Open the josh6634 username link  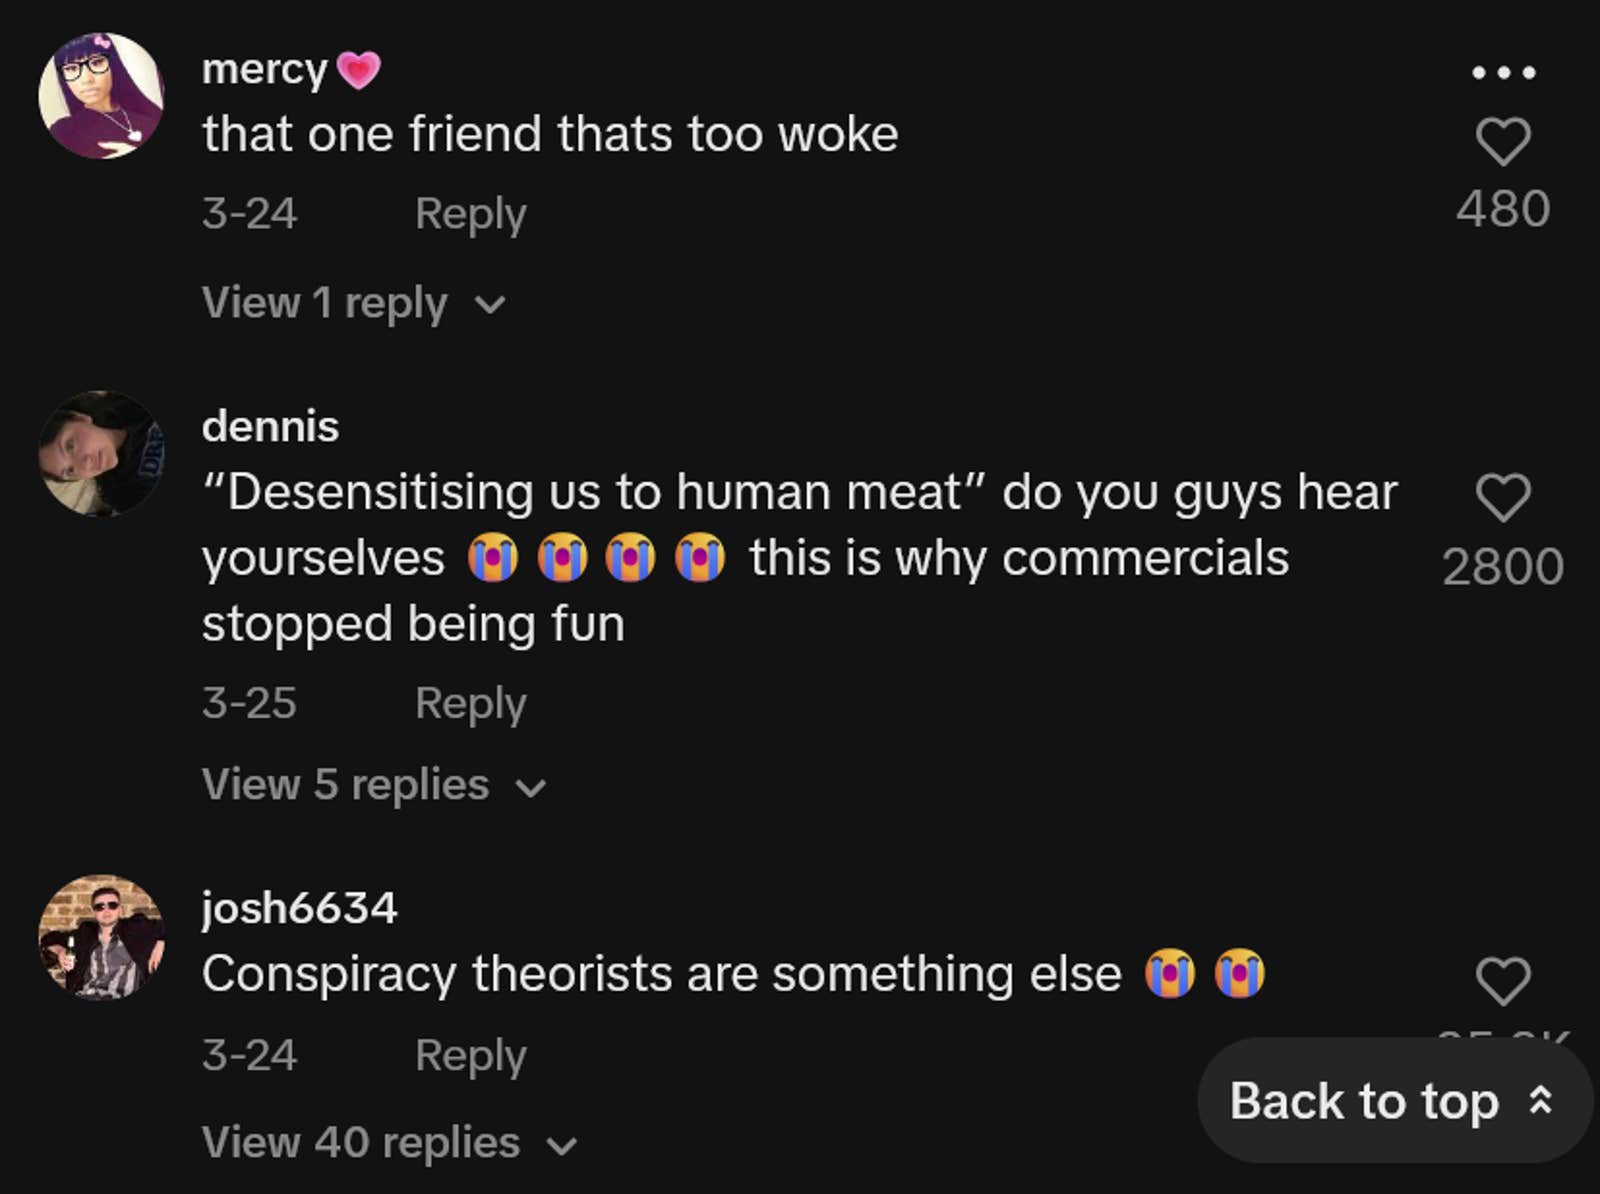(299, 908)
